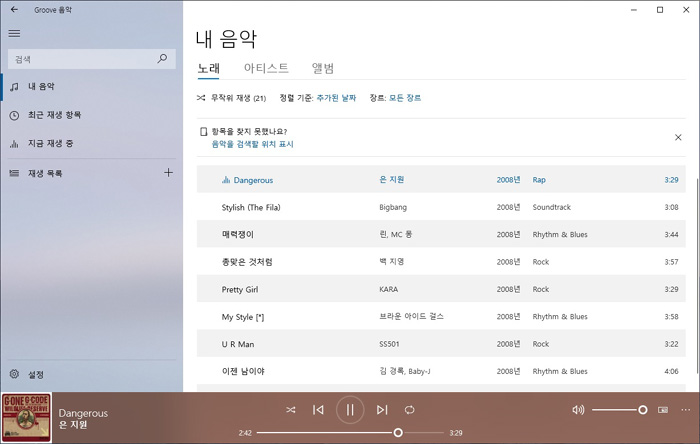Select the My Style [*] song
700x444 pixels.
[243, 317]
